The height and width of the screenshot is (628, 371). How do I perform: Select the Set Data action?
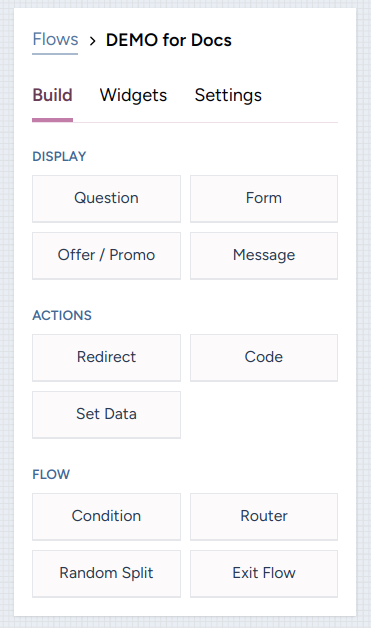[x=107, y=415]
